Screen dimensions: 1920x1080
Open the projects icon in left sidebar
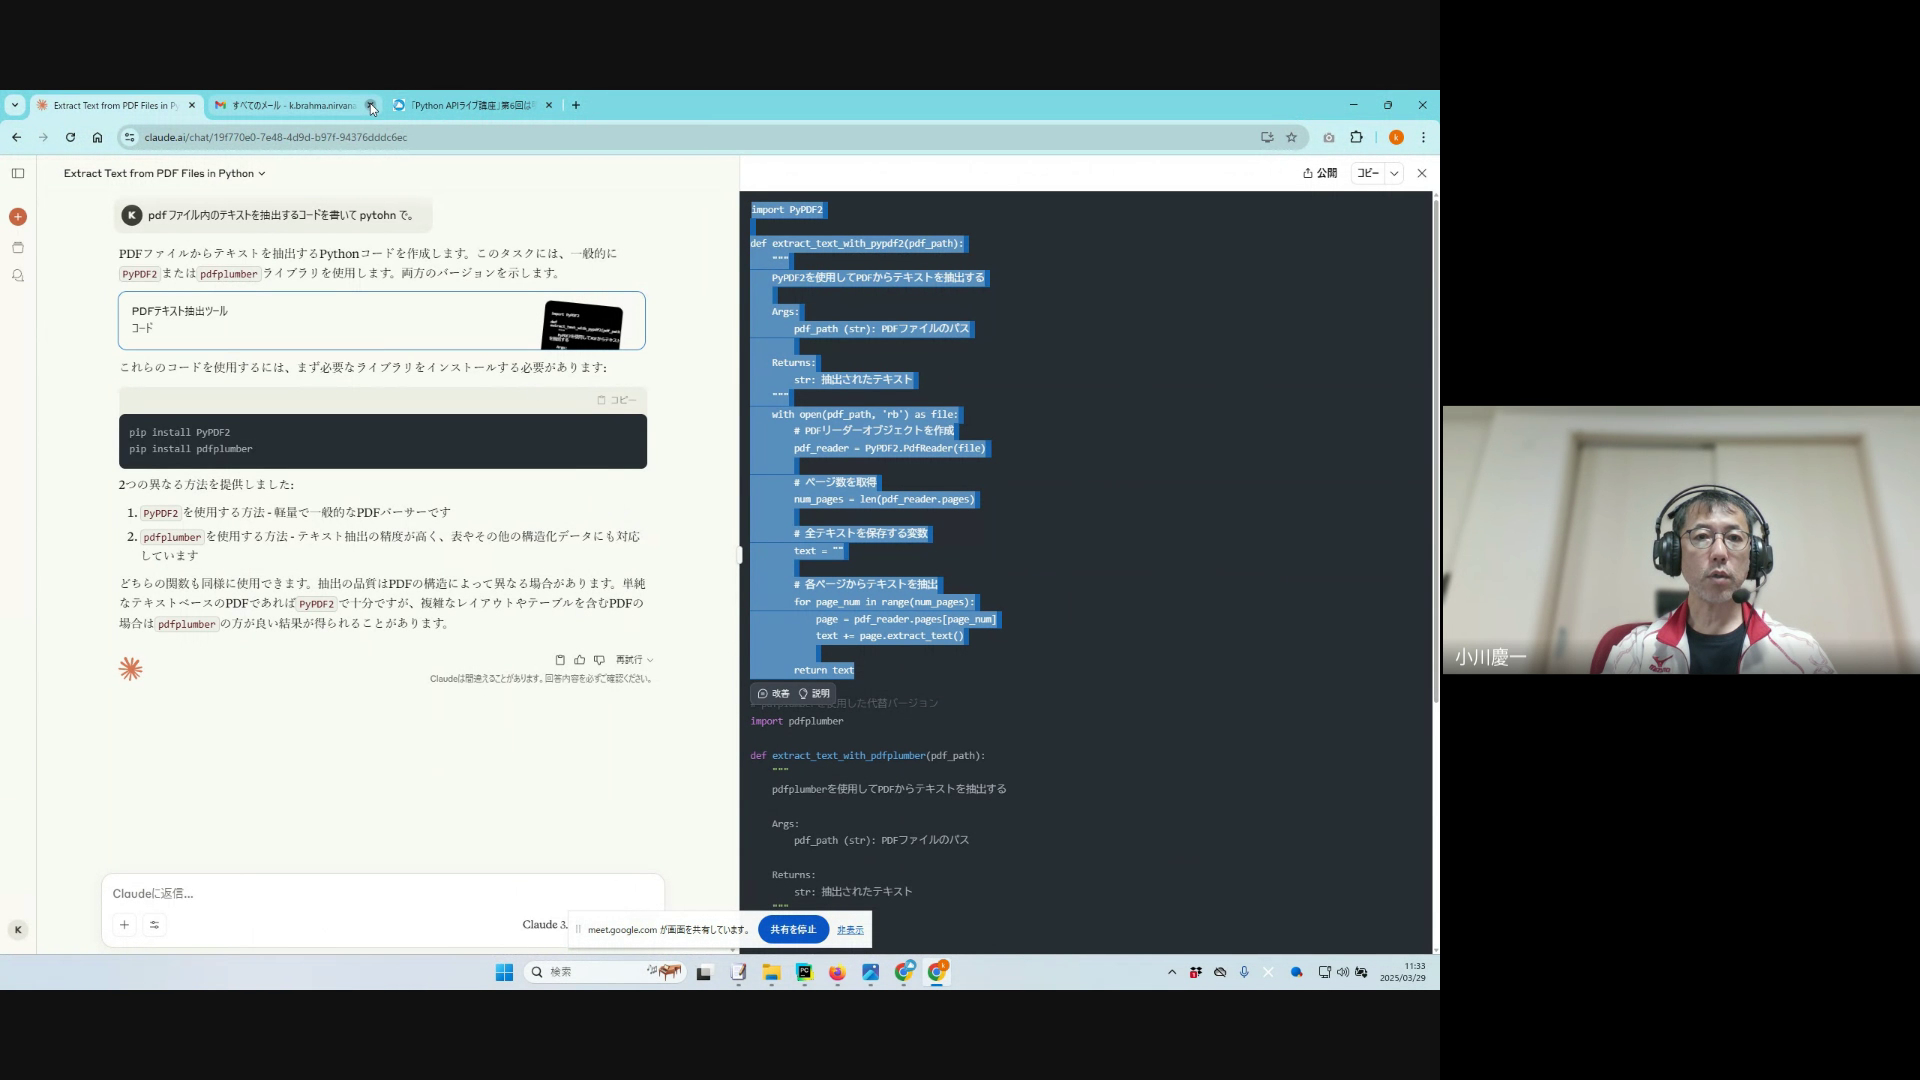[x=18, y=248]
